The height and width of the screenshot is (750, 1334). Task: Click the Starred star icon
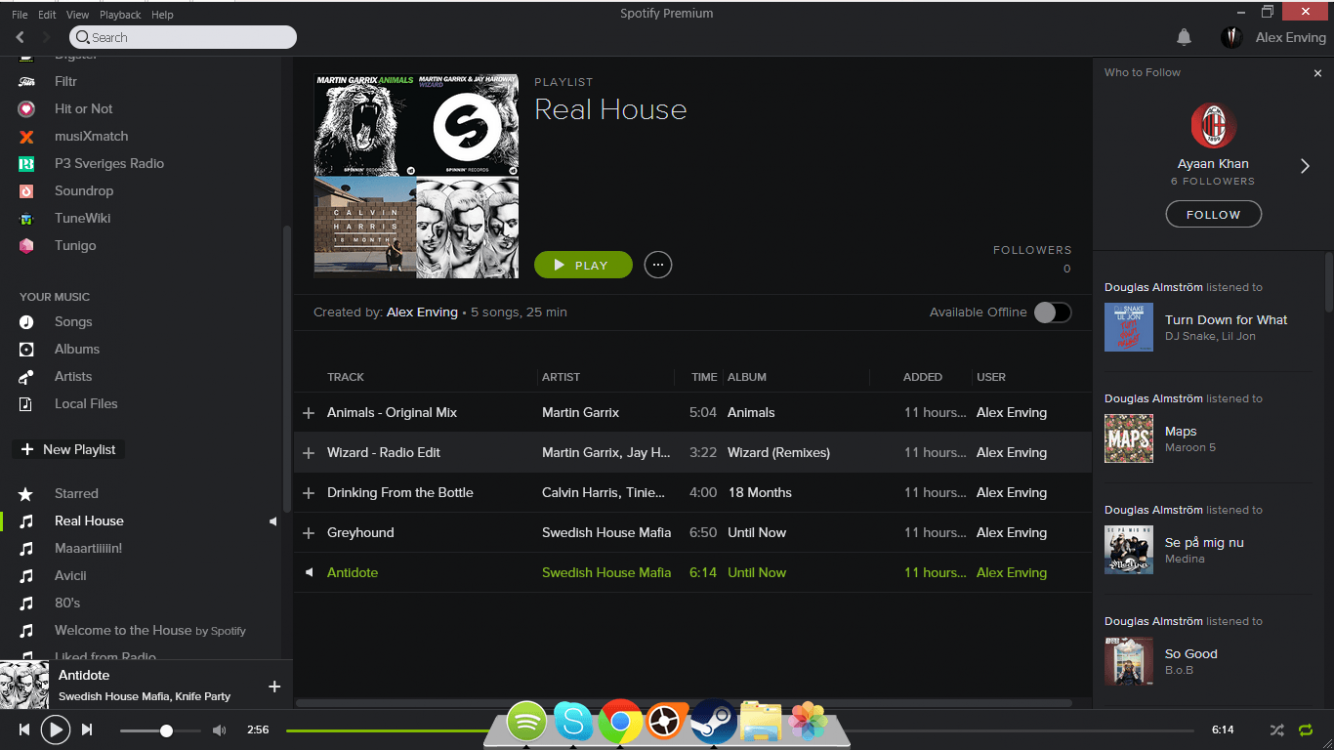click(26, 494)
